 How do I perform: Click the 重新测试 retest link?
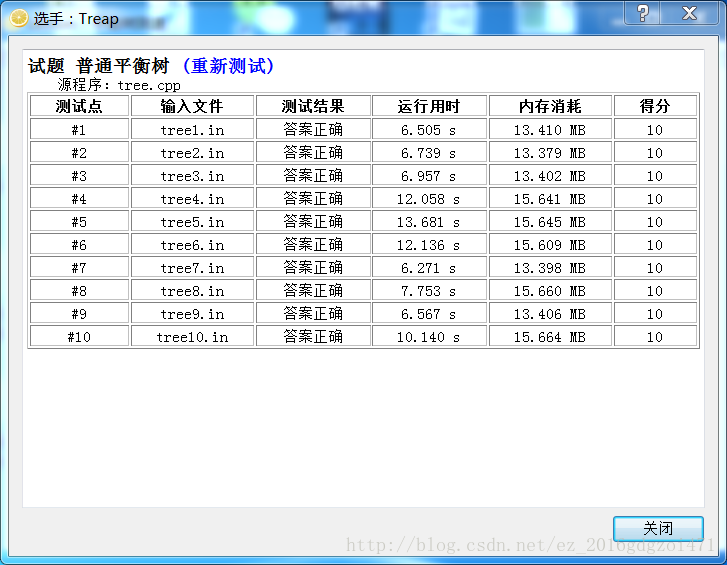228,65
